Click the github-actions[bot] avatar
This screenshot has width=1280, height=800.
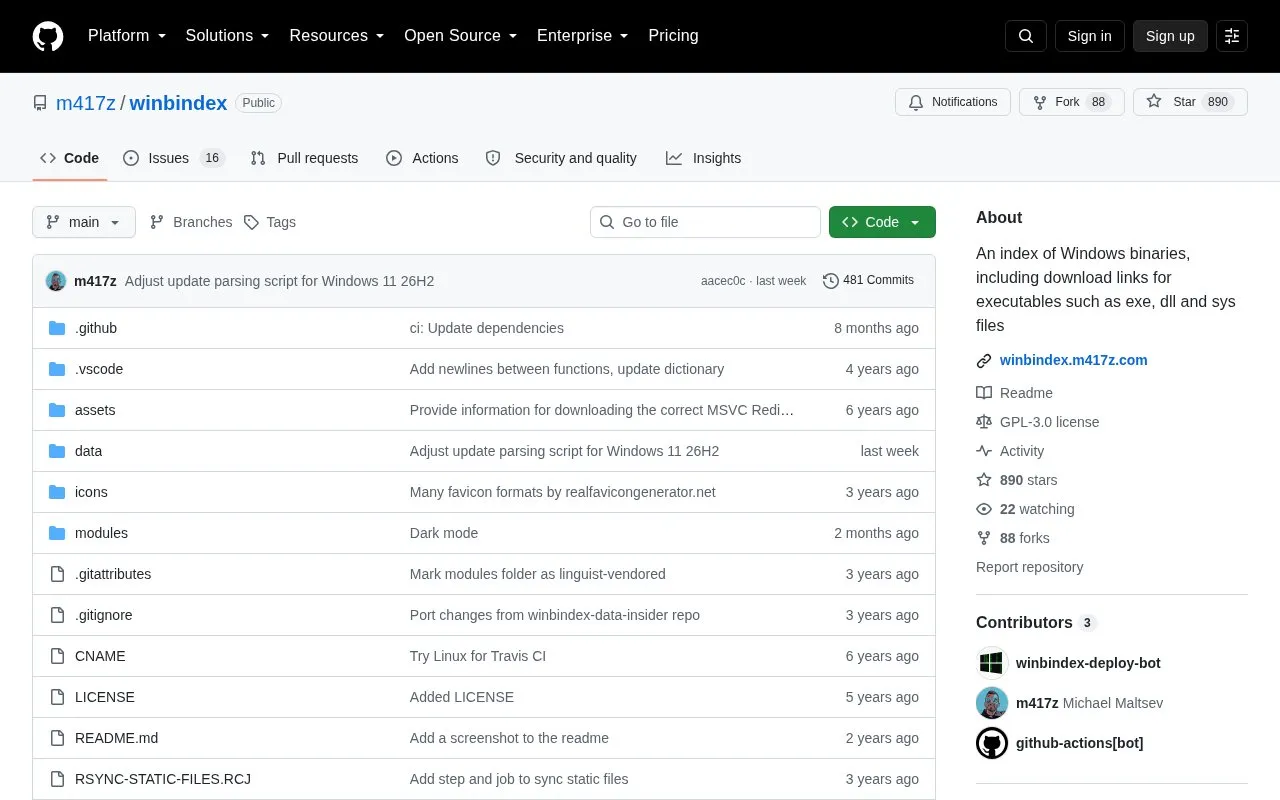[x=992, y=743]
